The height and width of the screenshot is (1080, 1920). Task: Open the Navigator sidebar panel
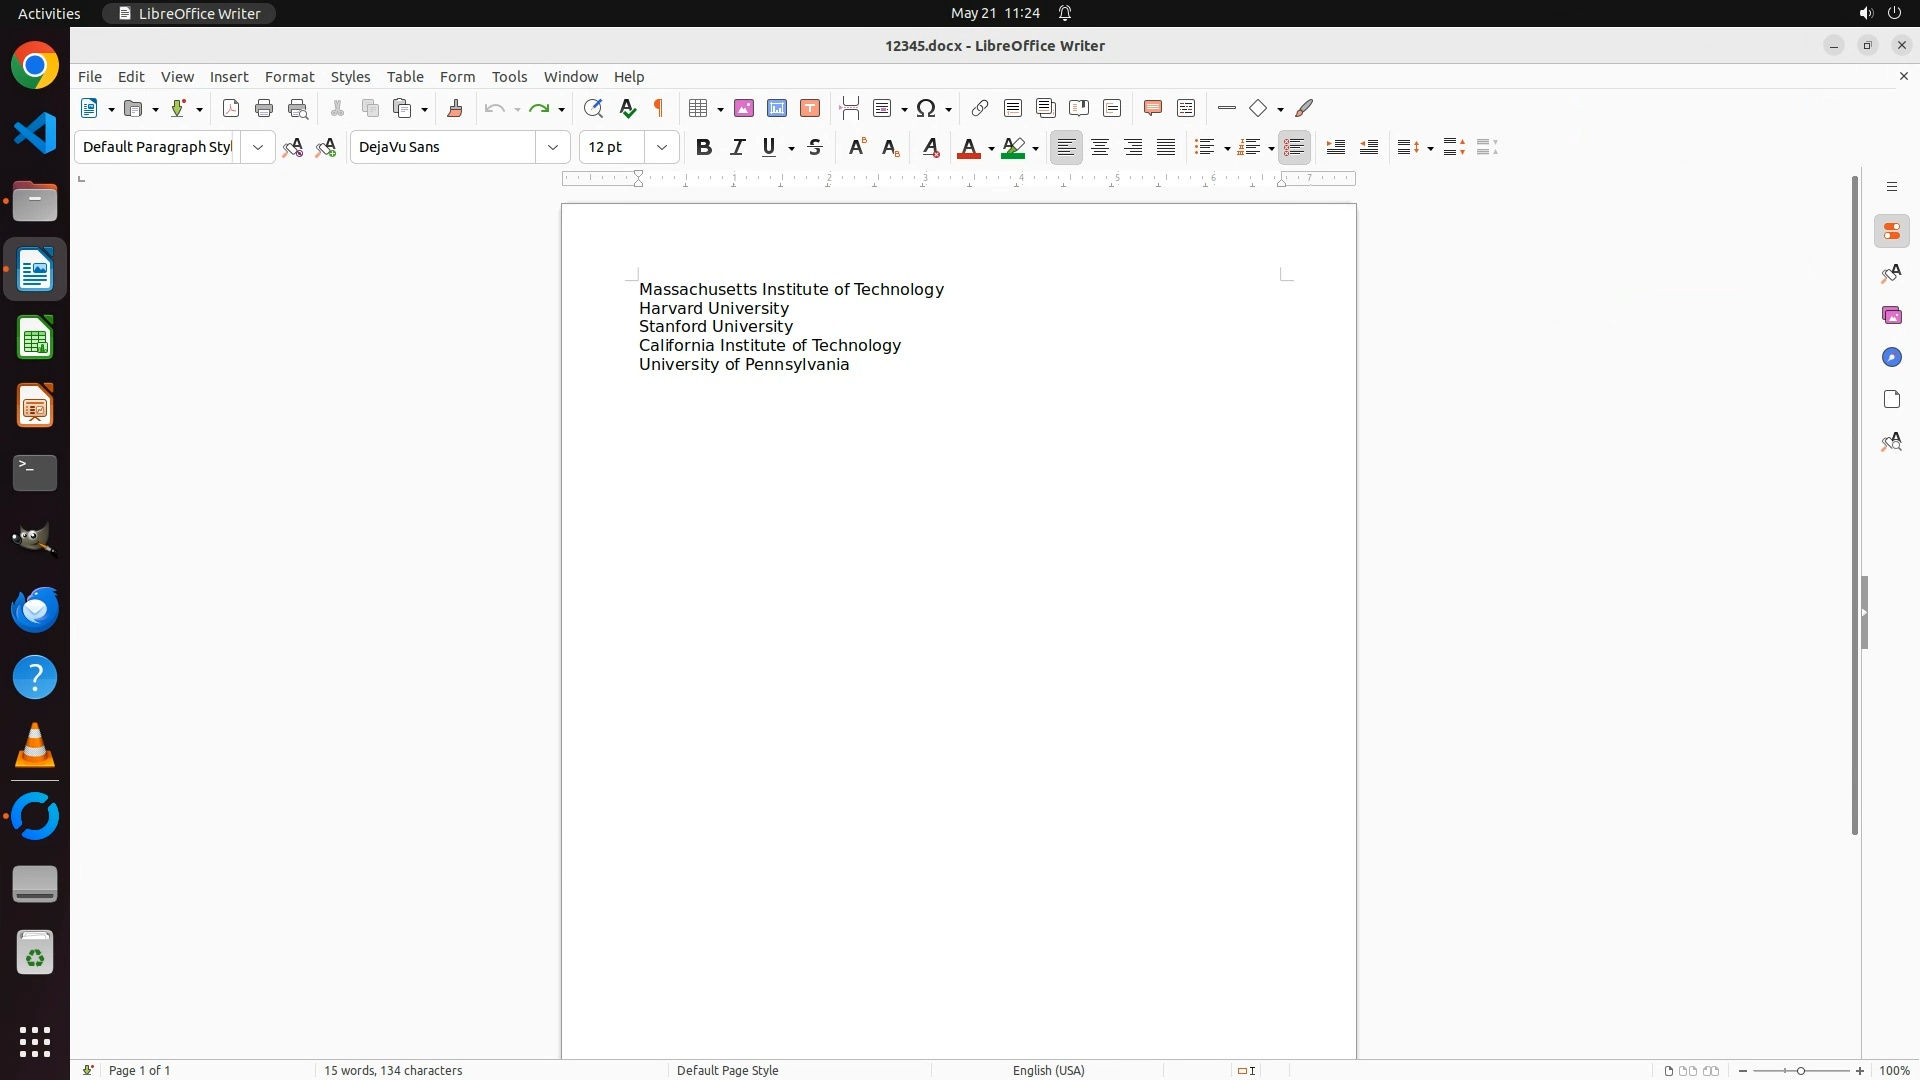[x=1891, y=357]
